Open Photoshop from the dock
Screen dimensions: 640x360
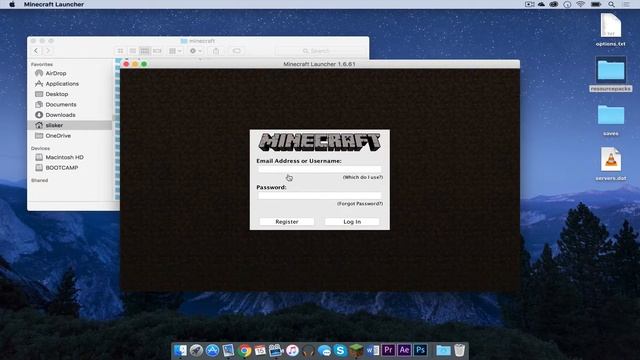point(420,350)
